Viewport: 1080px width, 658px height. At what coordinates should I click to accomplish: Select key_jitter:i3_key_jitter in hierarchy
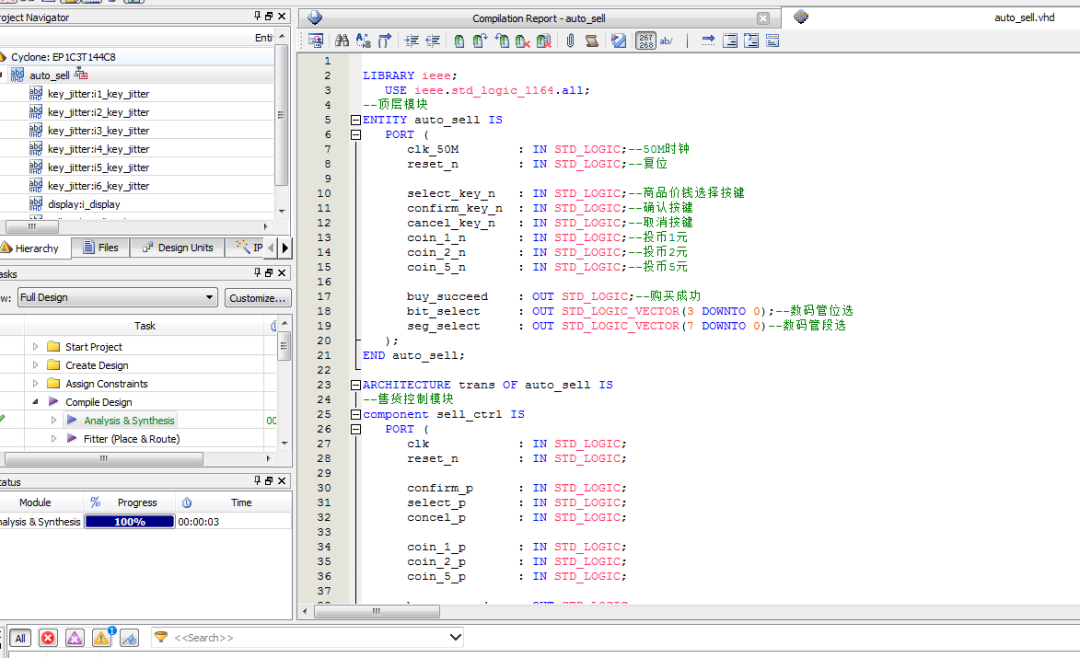[98, 131]
